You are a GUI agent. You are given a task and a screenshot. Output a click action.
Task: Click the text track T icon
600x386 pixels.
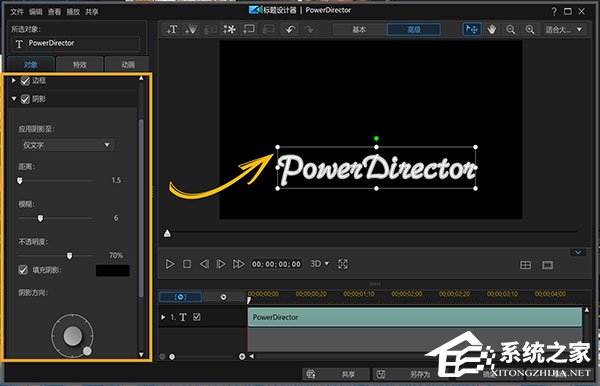(x=183, y=317)
